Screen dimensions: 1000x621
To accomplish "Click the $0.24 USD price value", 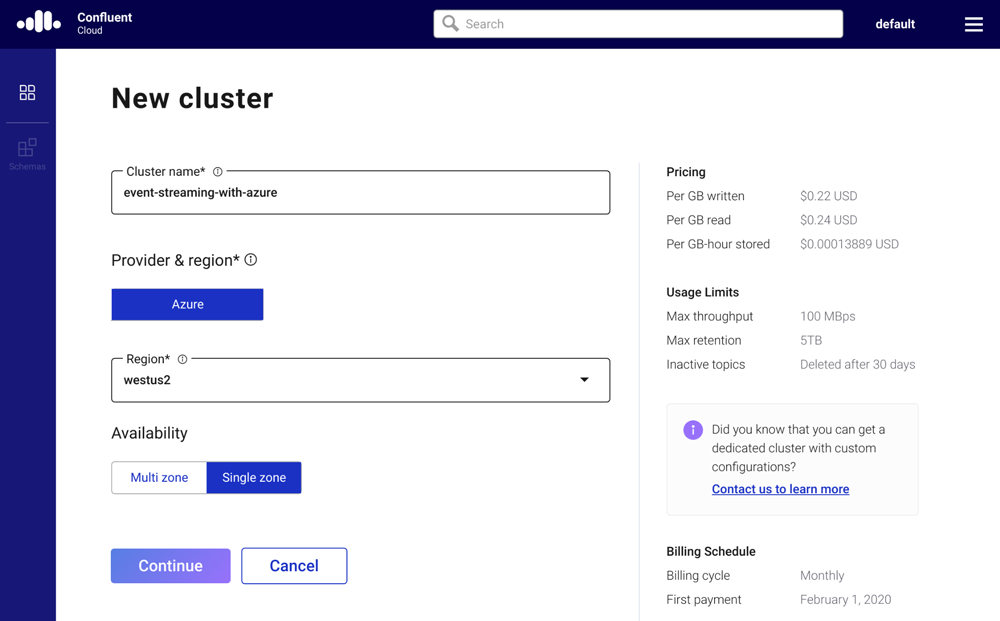I will [x=828, y=220].
